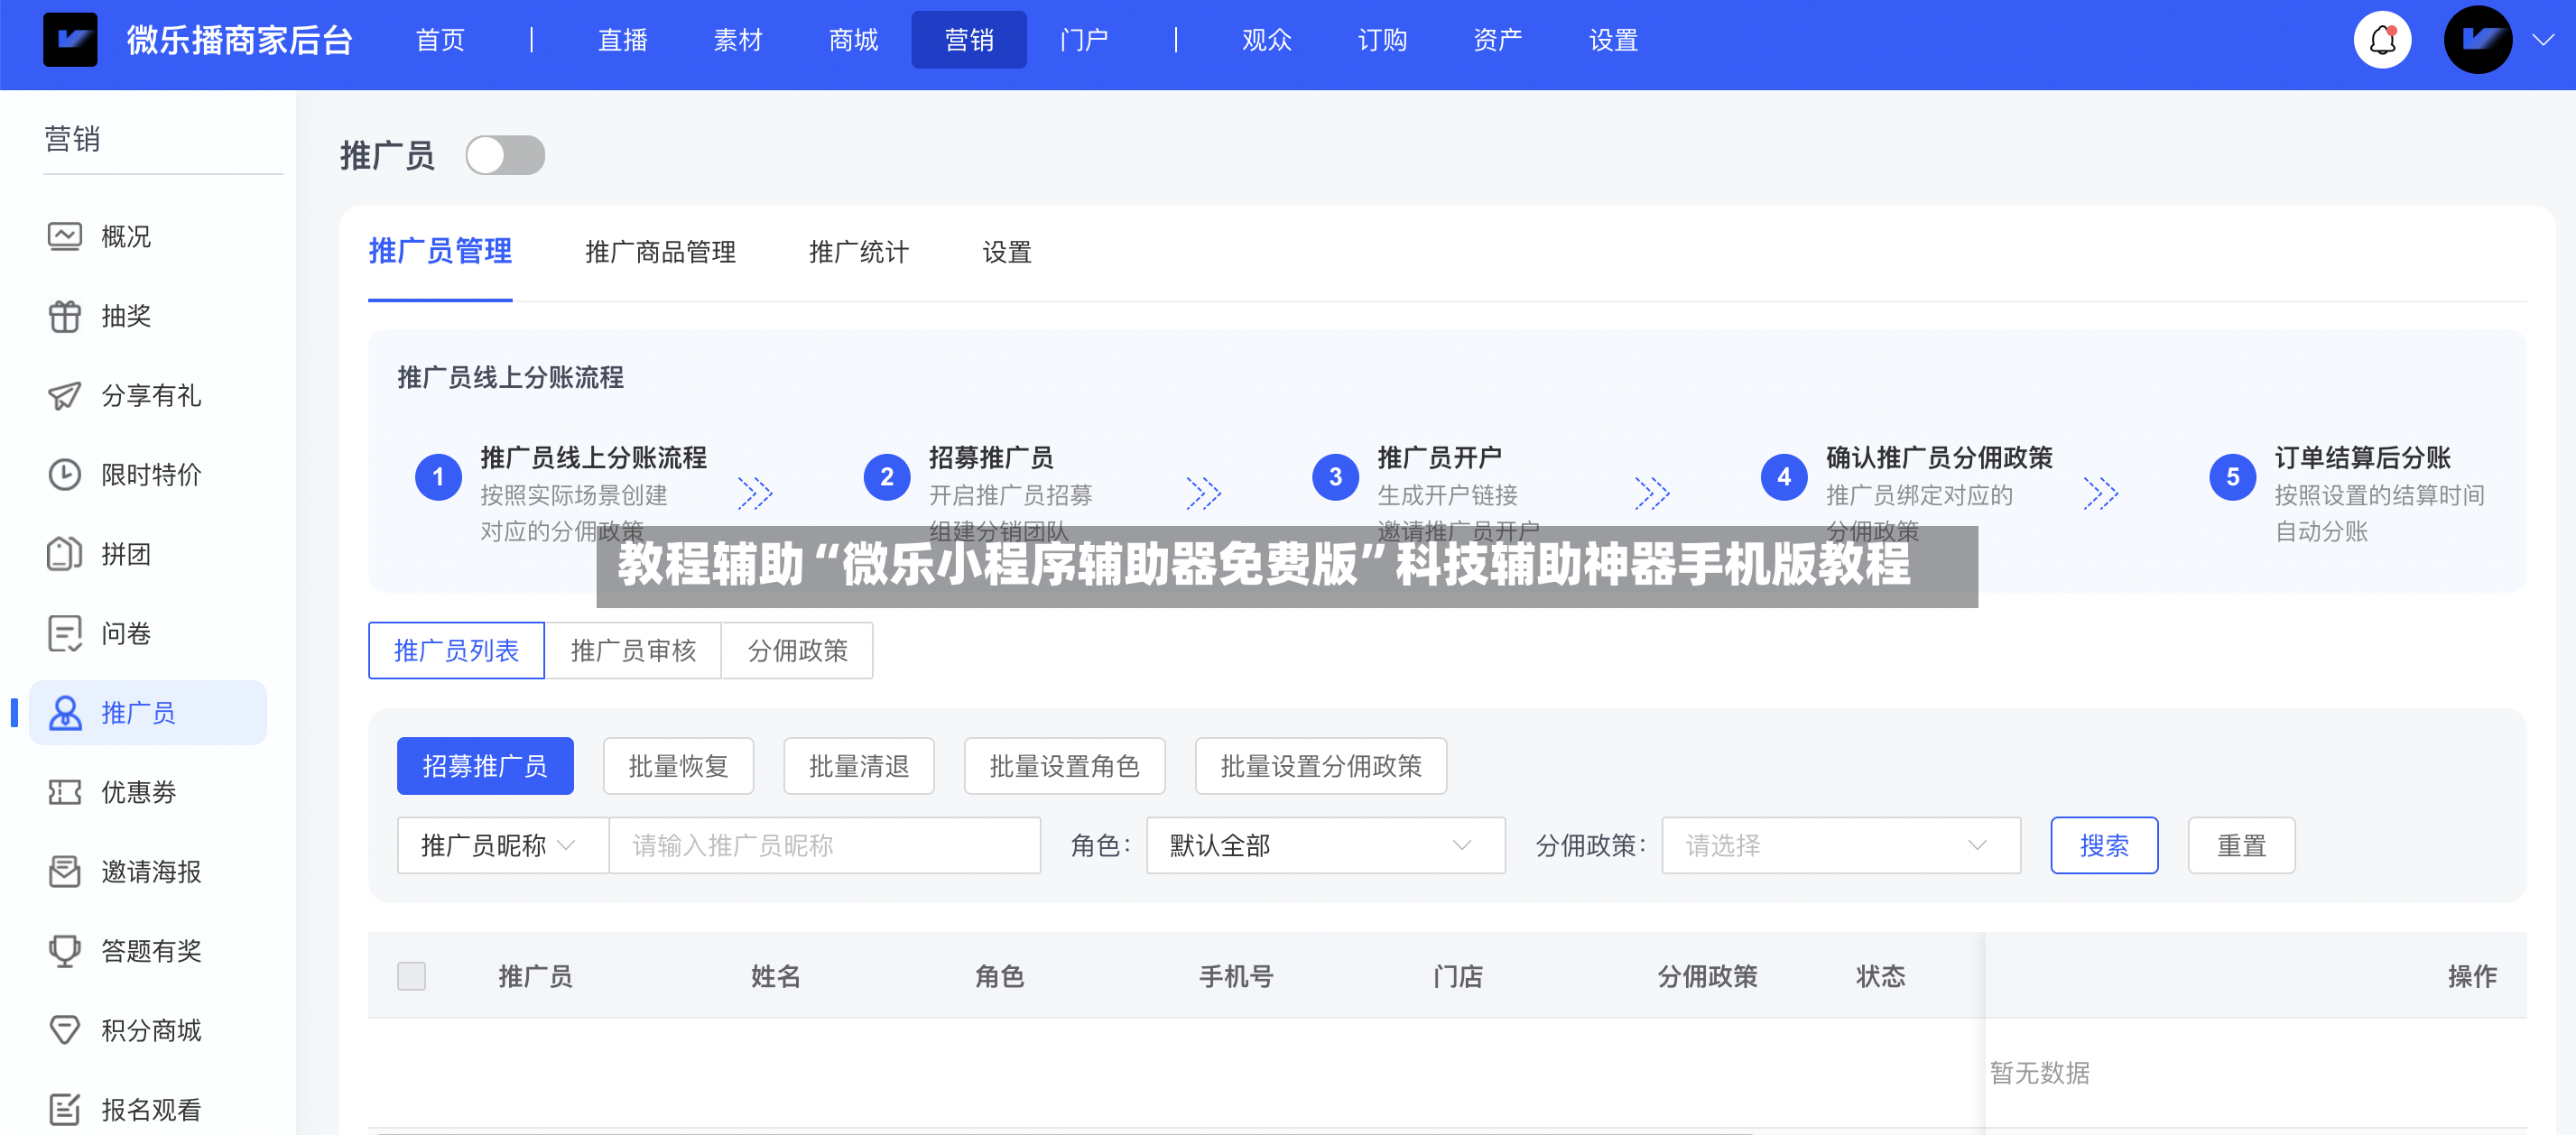
Task: Click the 批量清退 button
Action: click(859, 766)
